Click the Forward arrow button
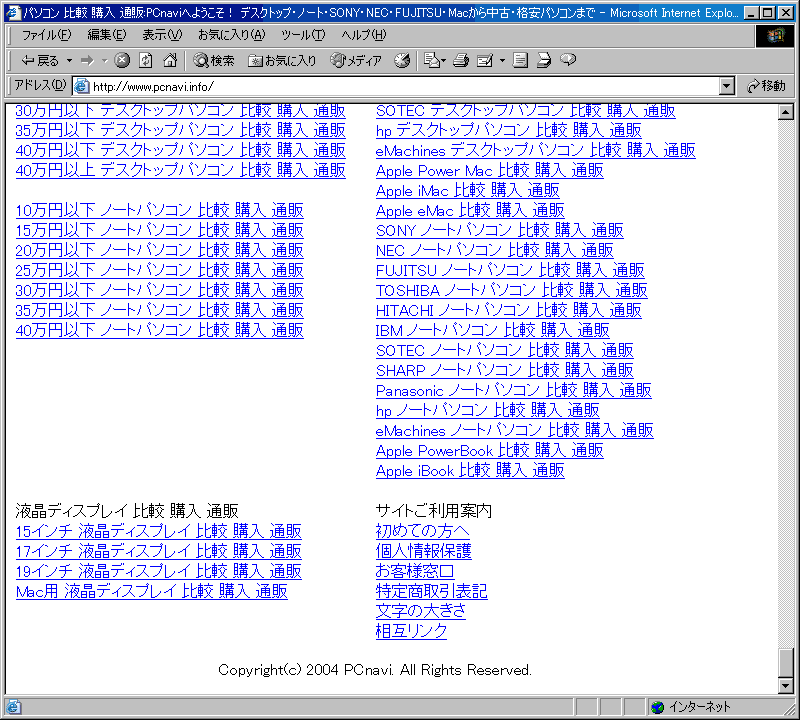The width and height of the screenshot is (800, 720). (87, 61)
